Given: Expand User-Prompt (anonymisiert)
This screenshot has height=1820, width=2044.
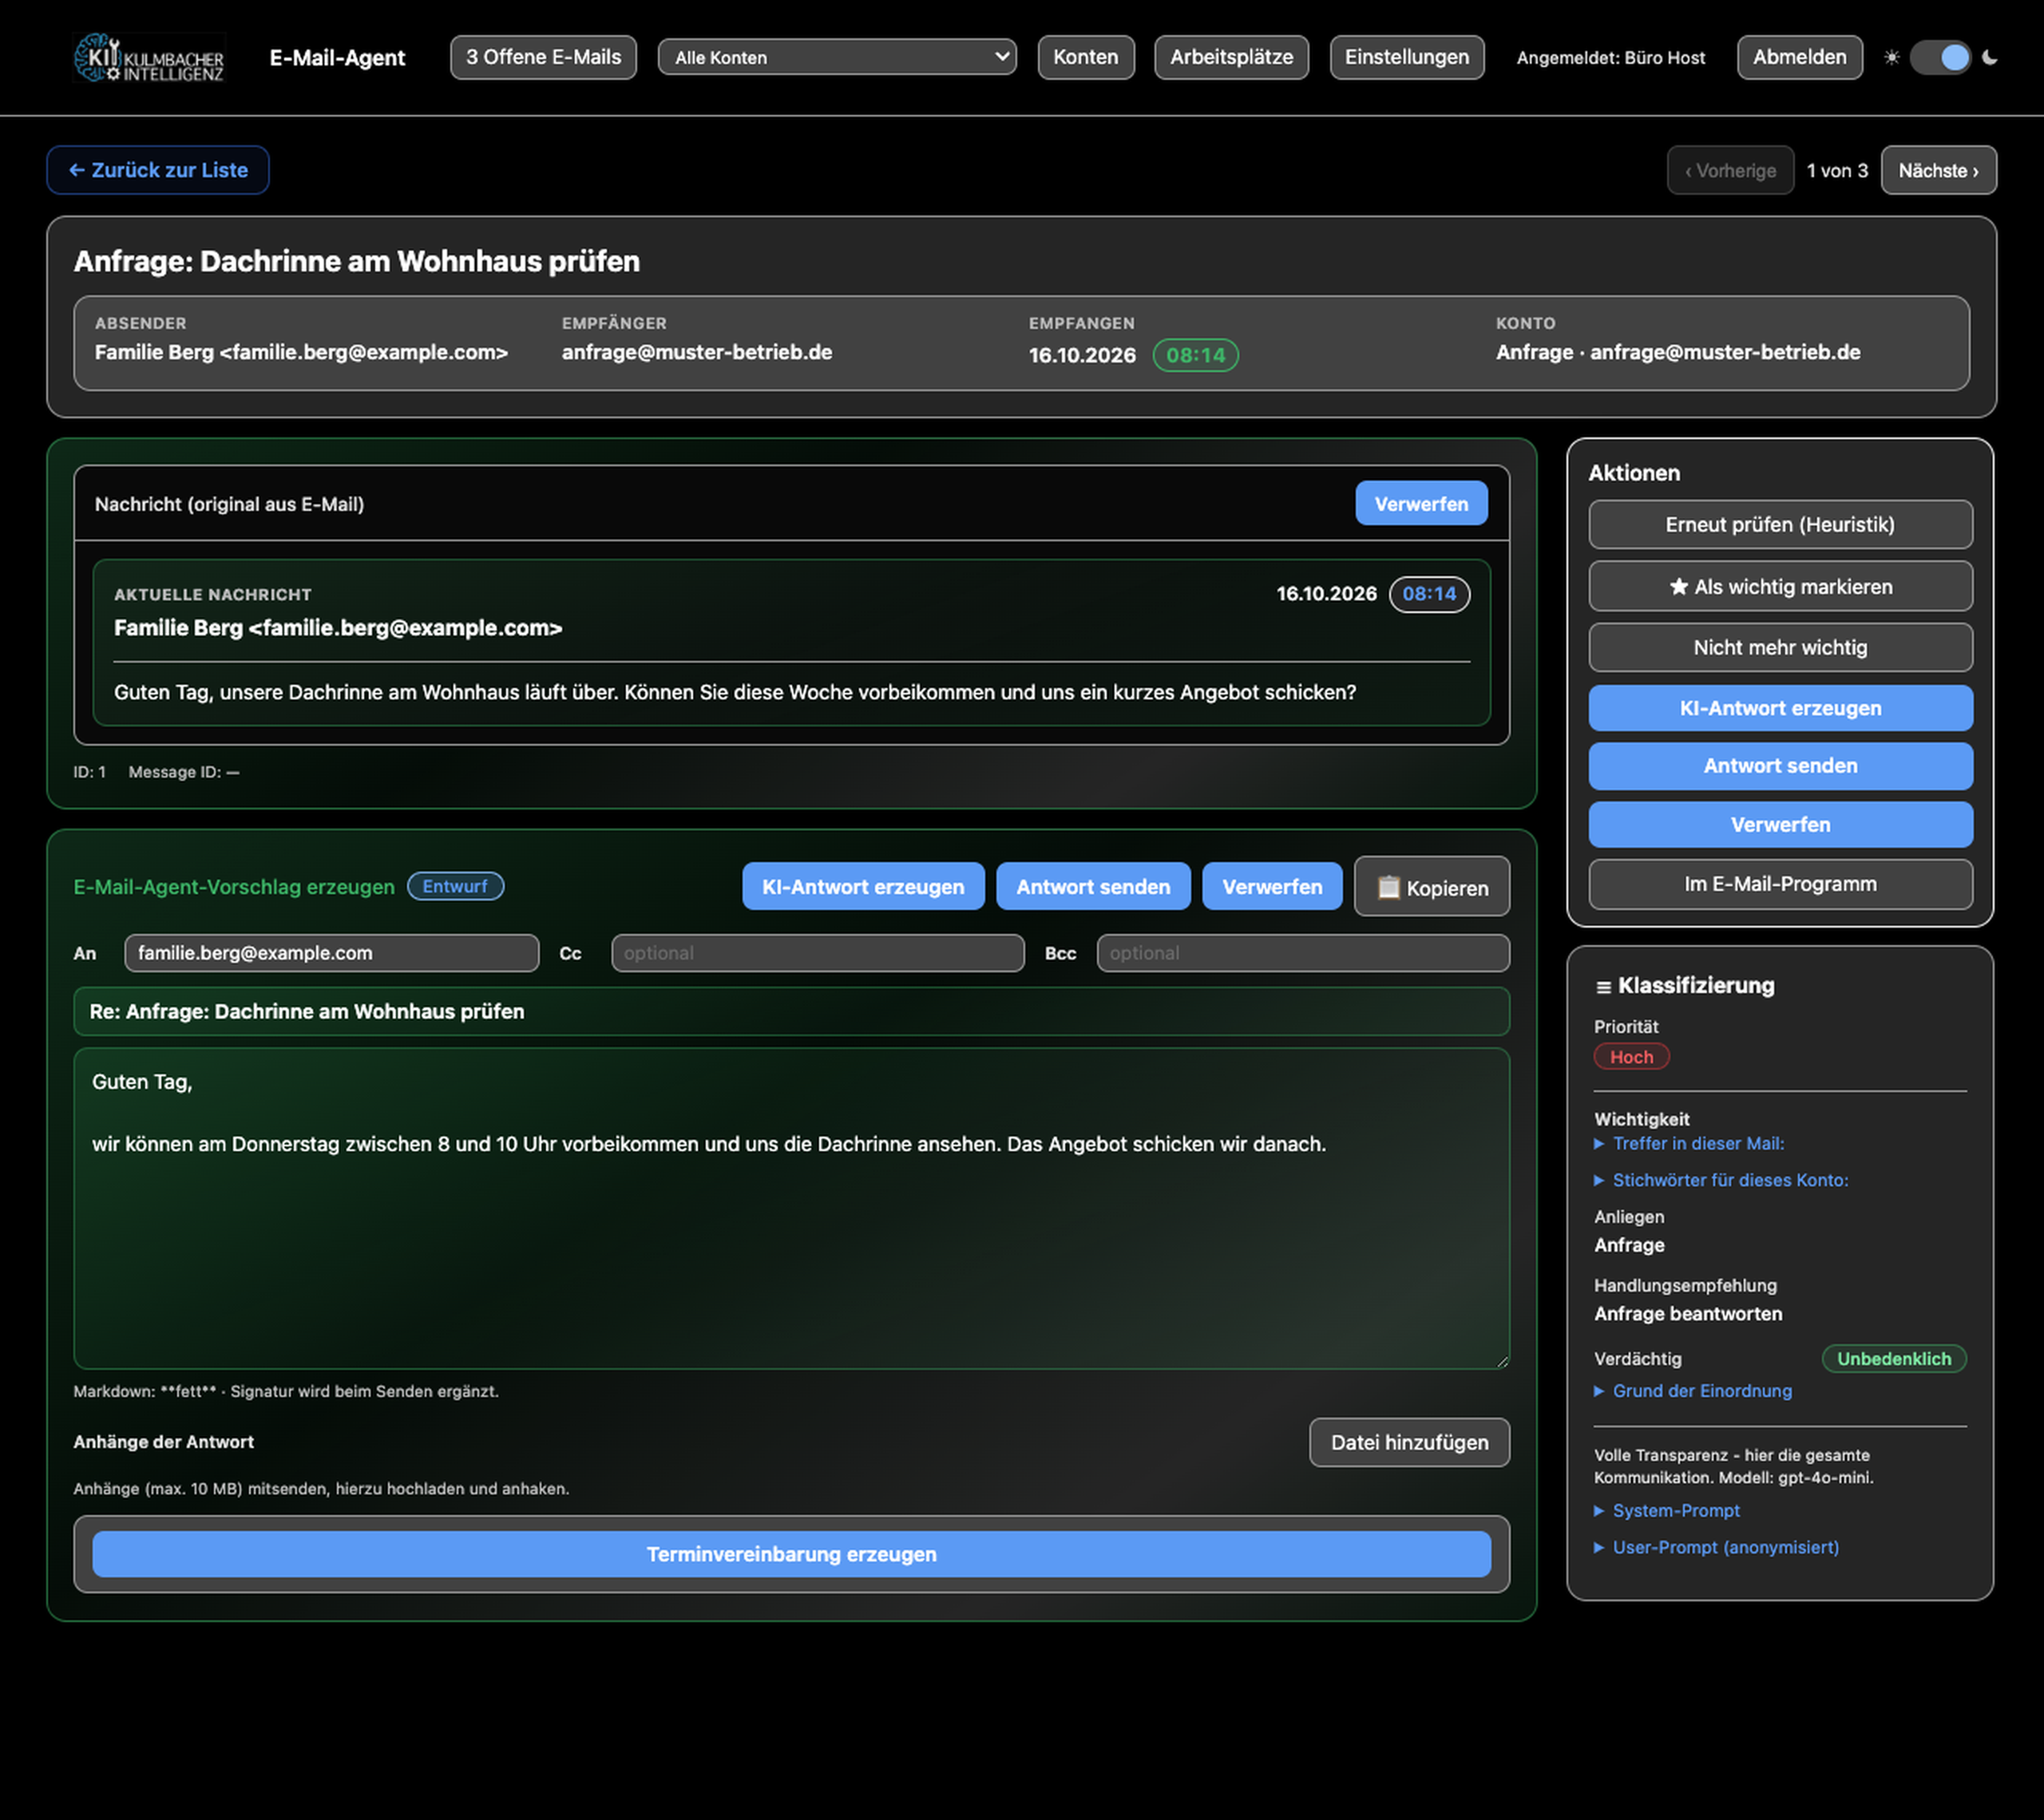Looking at the screenshot, I should pos(1716,1548).
